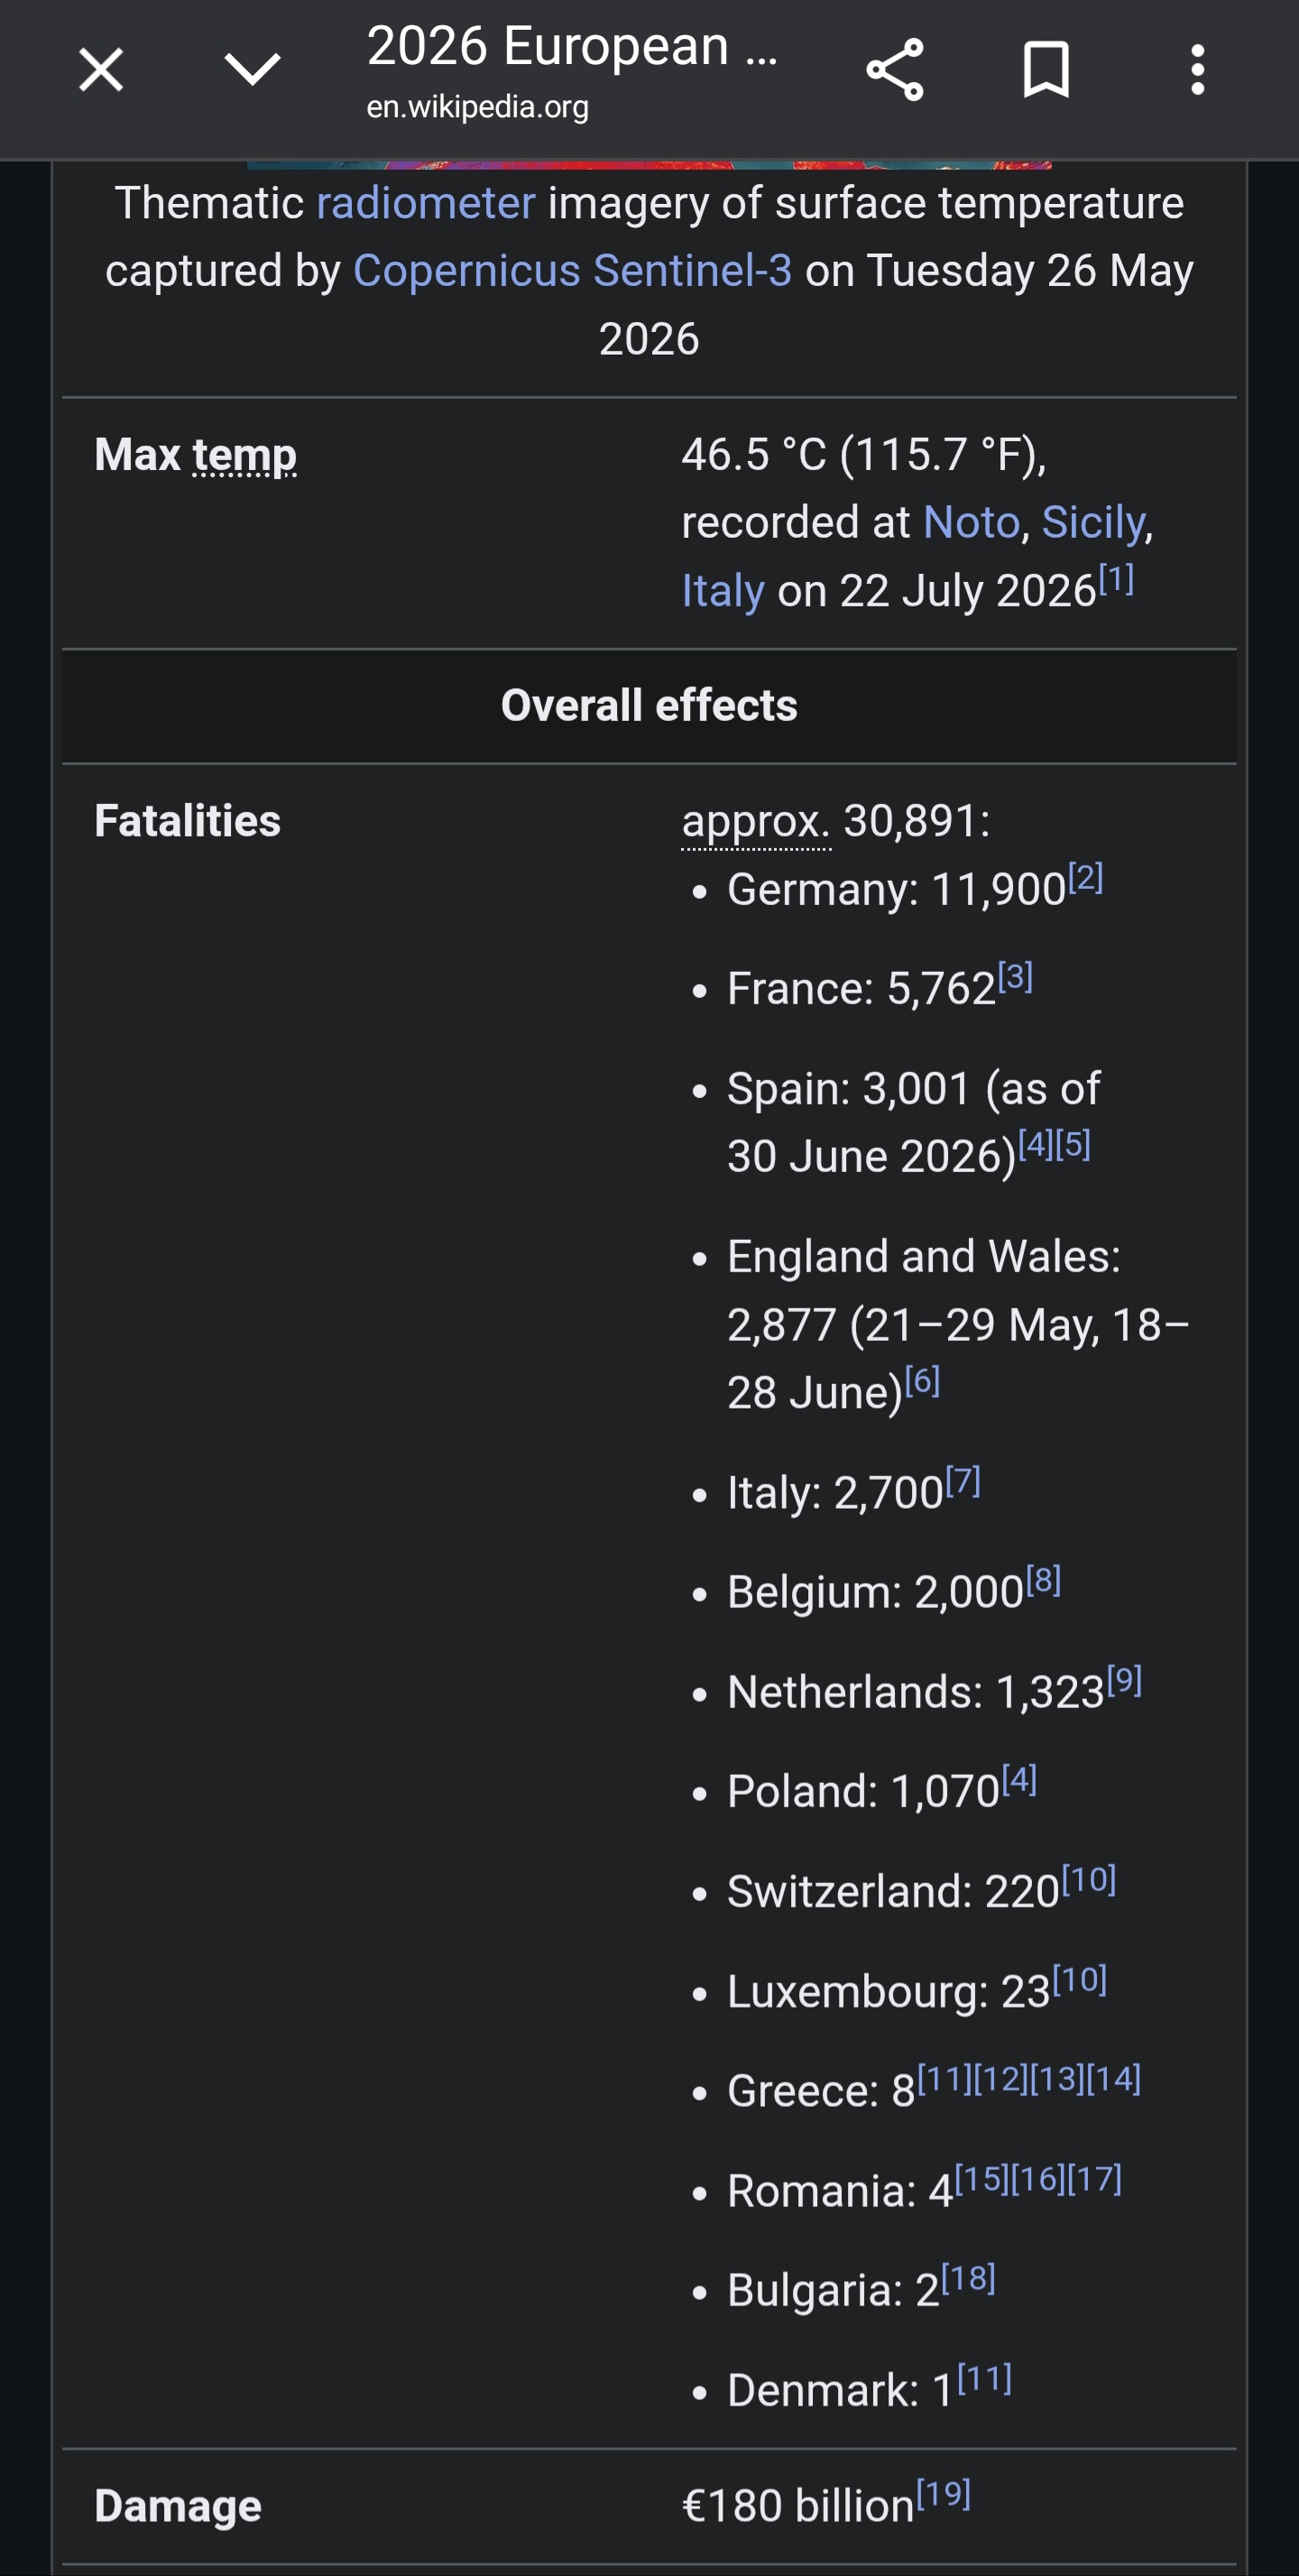This screenshot has height=2576, width=1299.
Task: Open citation [6] for England and Wales
Action: [x=922, y=1381]
